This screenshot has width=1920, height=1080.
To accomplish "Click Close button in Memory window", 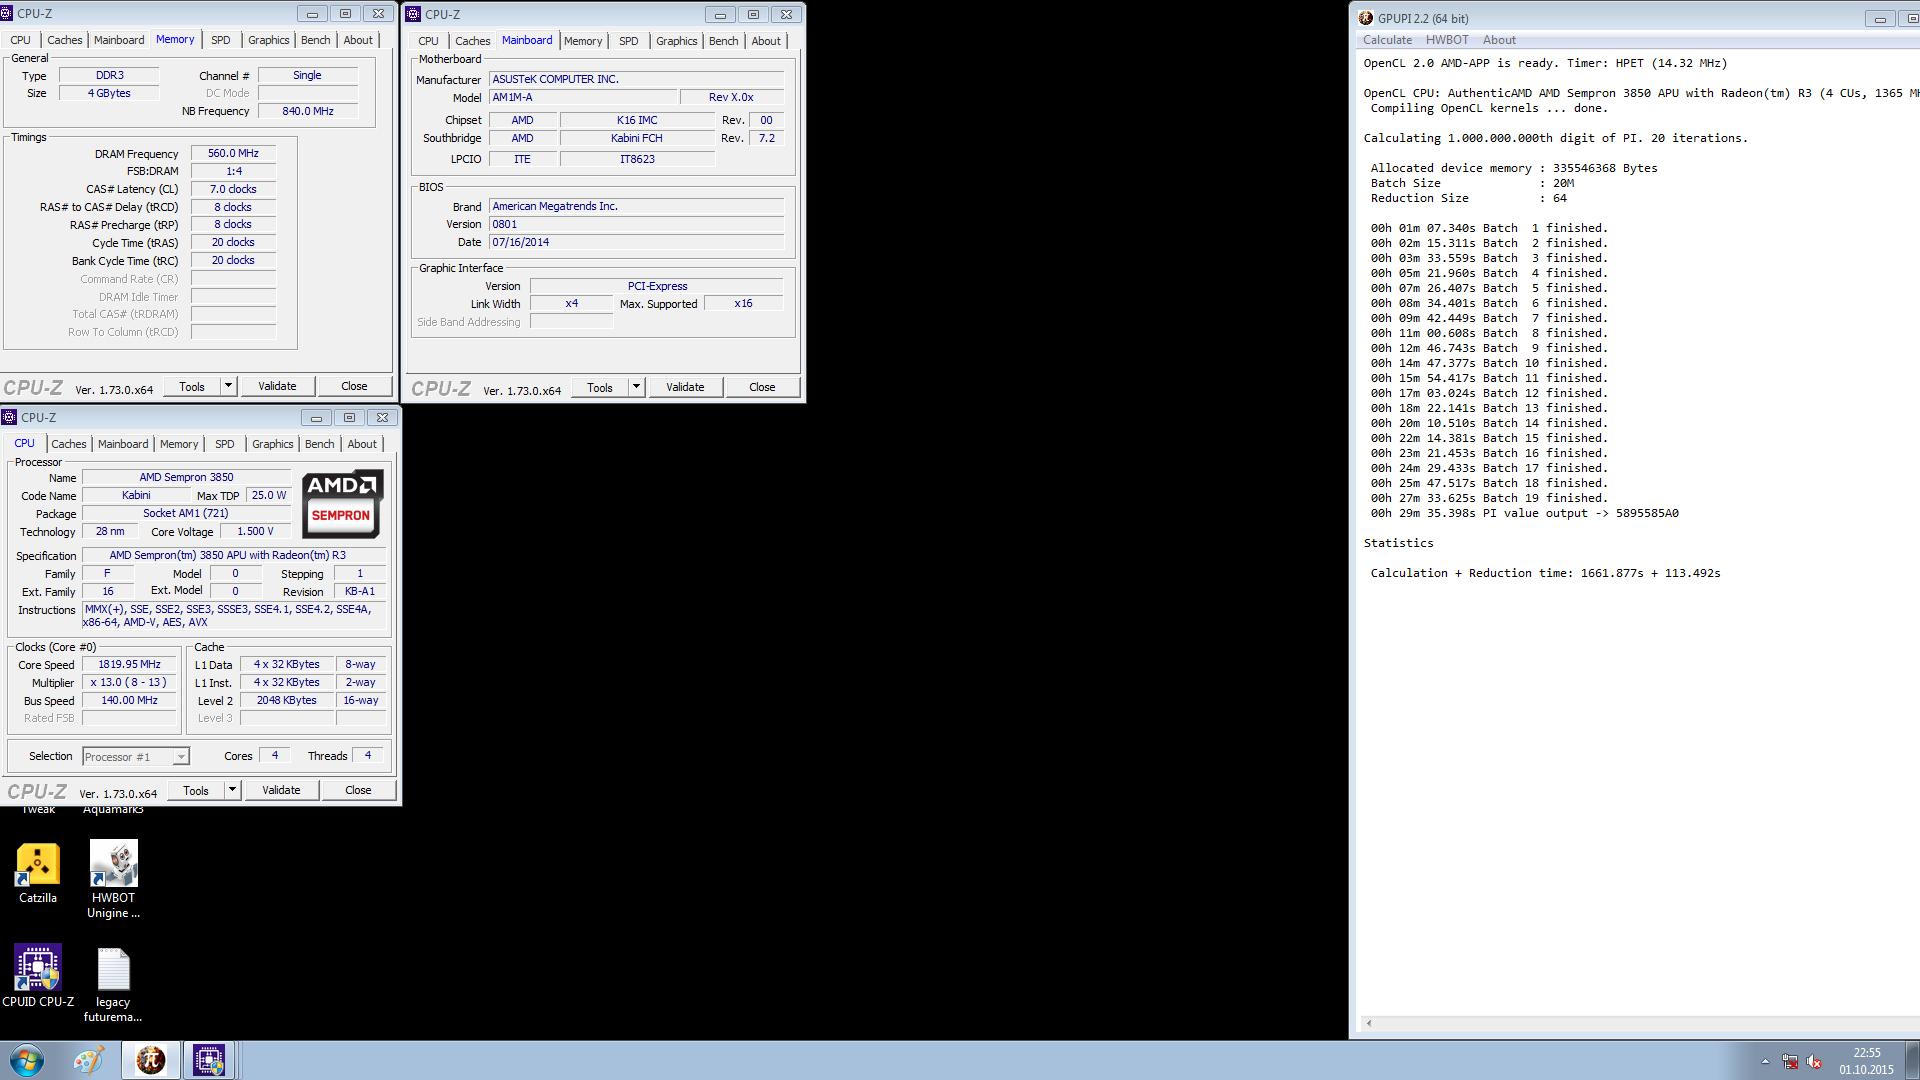I will click(354, 386).
